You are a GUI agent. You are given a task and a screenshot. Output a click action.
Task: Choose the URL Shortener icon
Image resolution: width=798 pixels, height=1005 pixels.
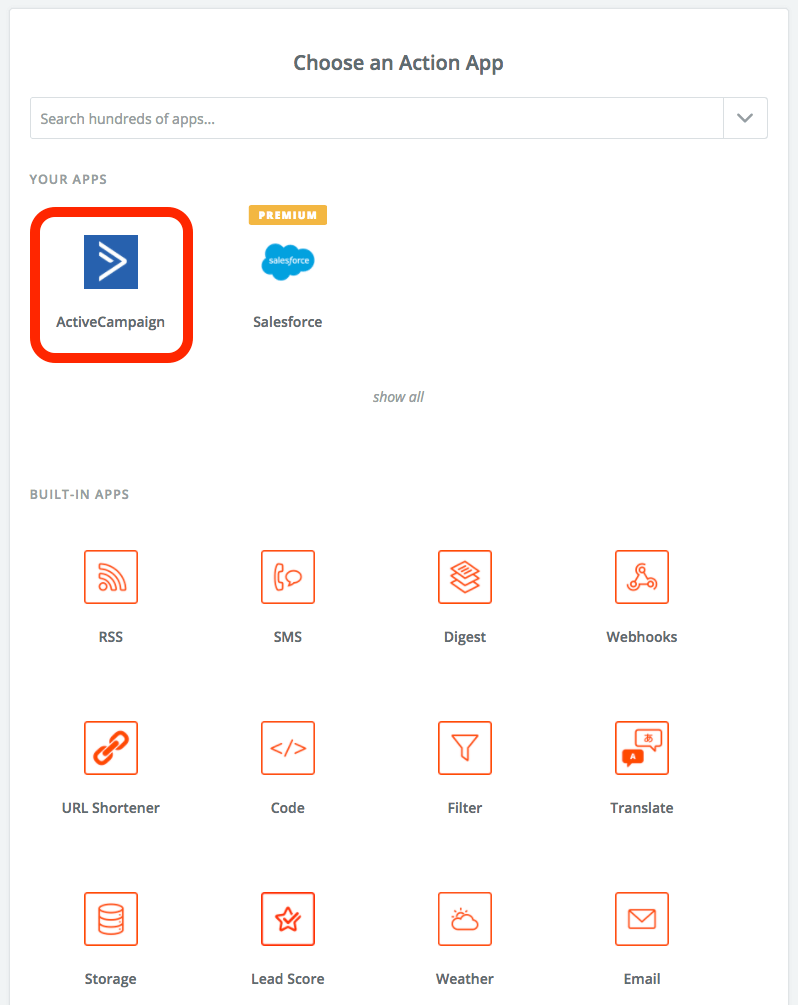click(x=111, y=748)
